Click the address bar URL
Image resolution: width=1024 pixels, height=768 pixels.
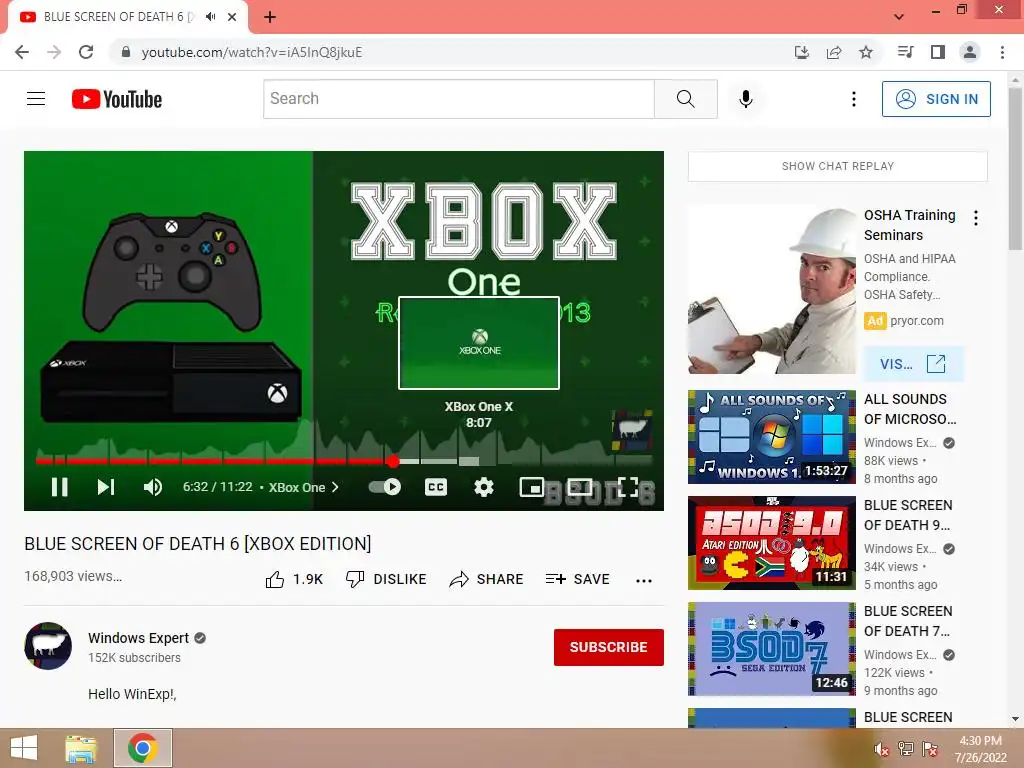coord(251,52)
